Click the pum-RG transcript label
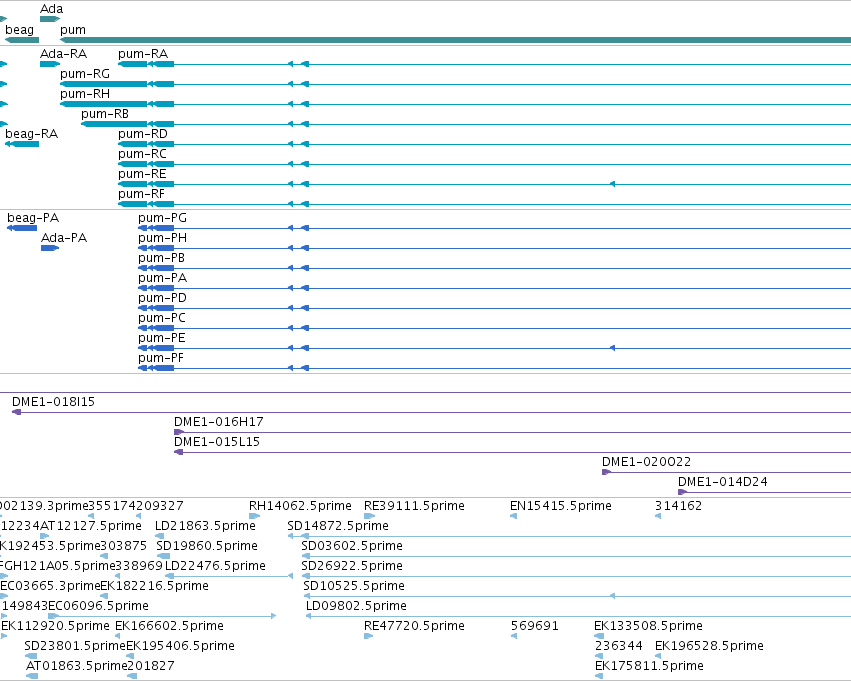 click(x=85, y=74)
